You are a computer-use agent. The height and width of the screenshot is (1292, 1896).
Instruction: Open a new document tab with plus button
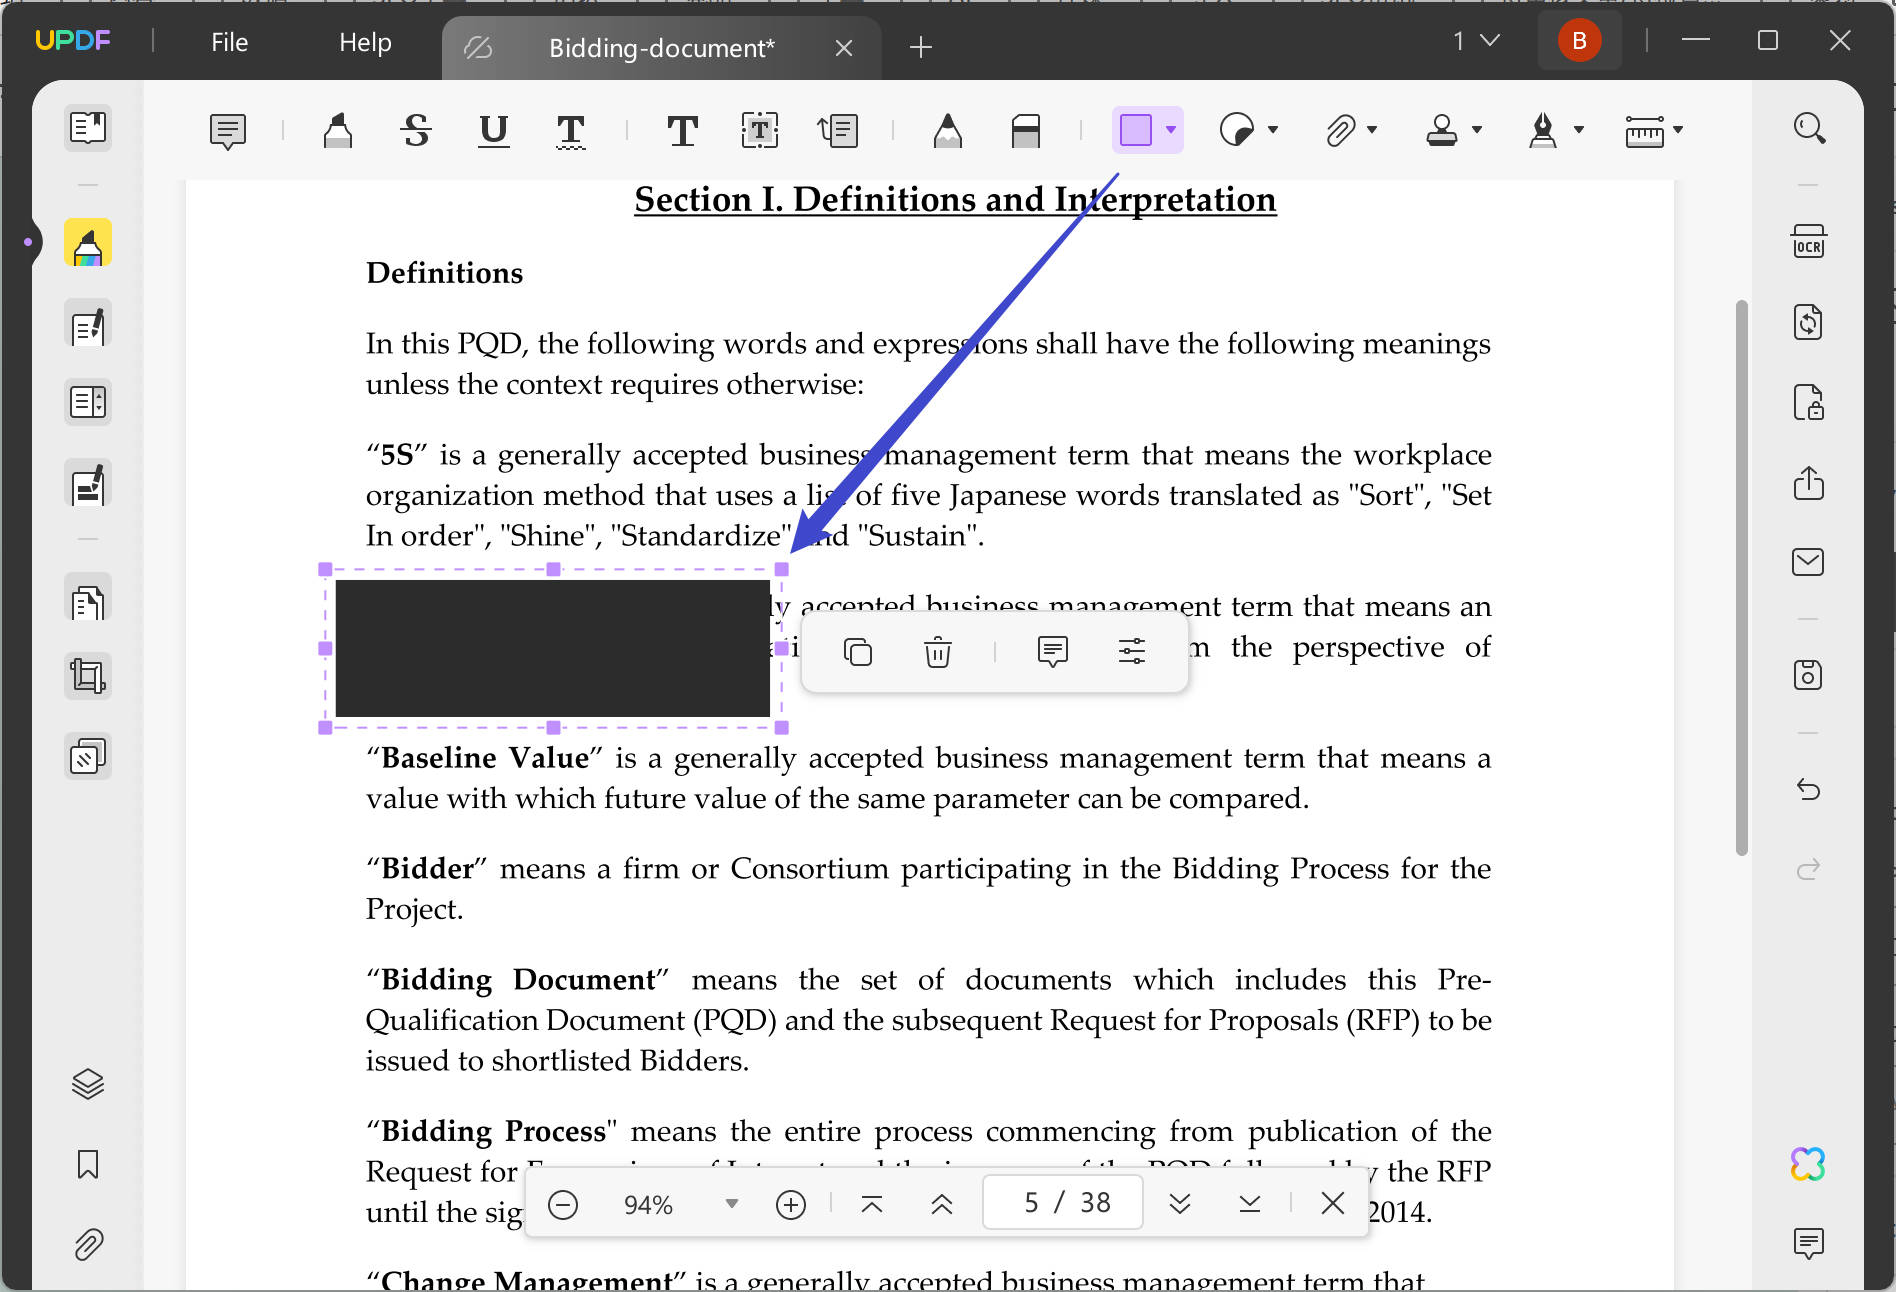point(920,47)
